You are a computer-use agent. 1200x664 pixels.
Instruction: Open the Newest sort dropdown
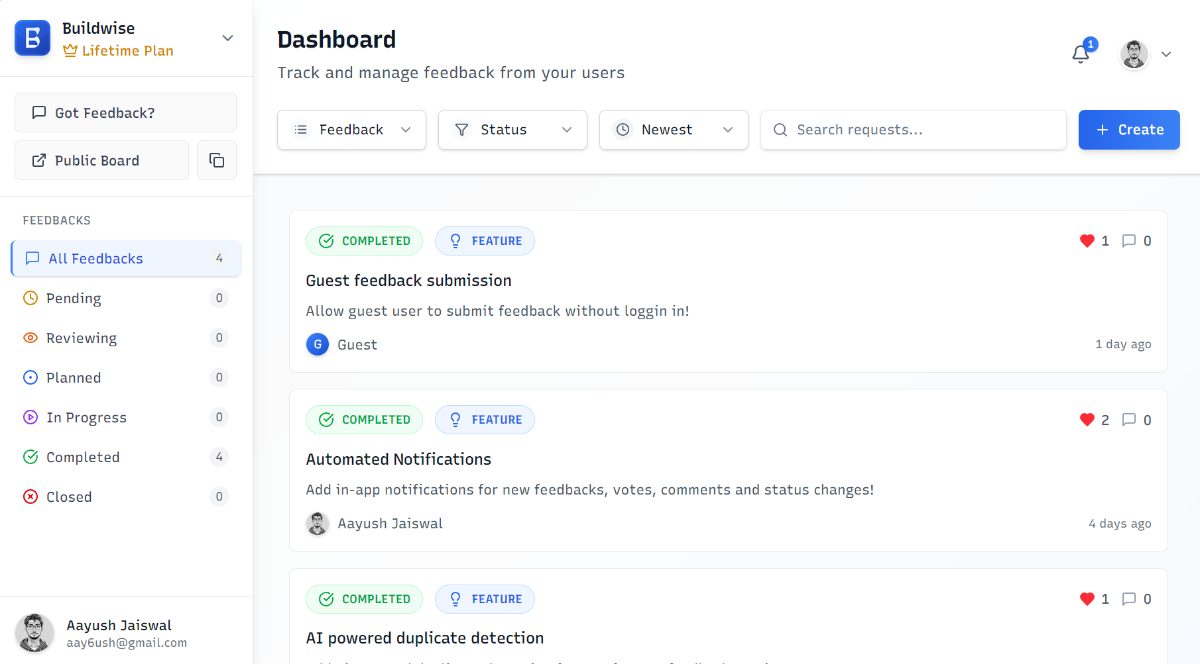coord(674,130)
